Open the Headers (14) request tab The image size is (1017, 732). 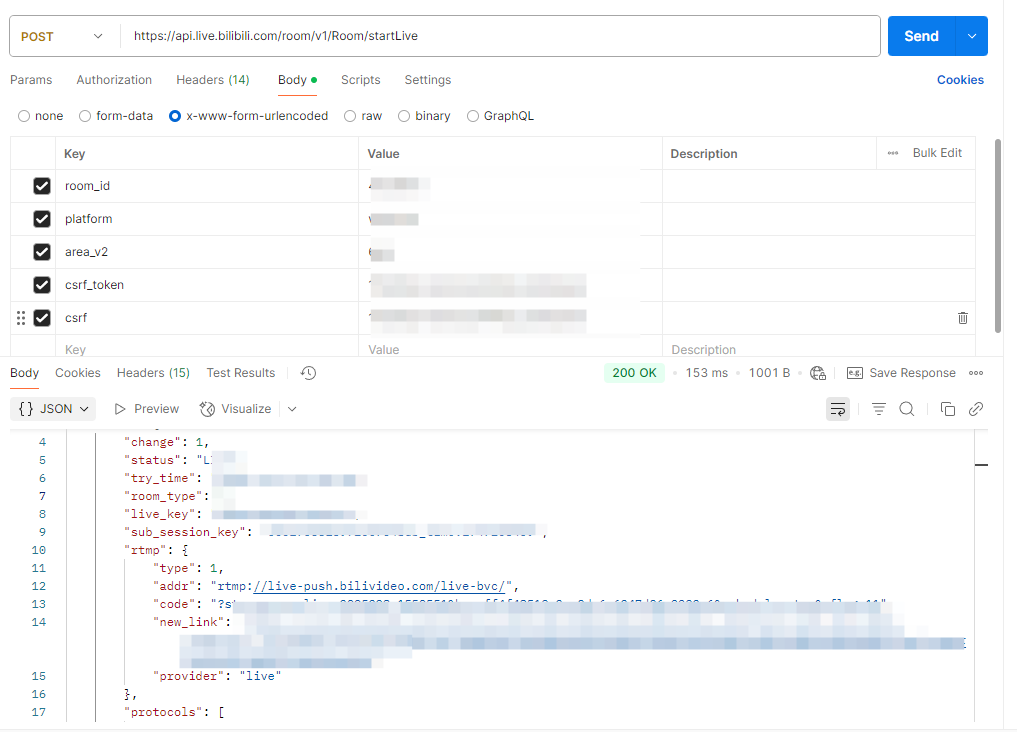click(213, 80)
